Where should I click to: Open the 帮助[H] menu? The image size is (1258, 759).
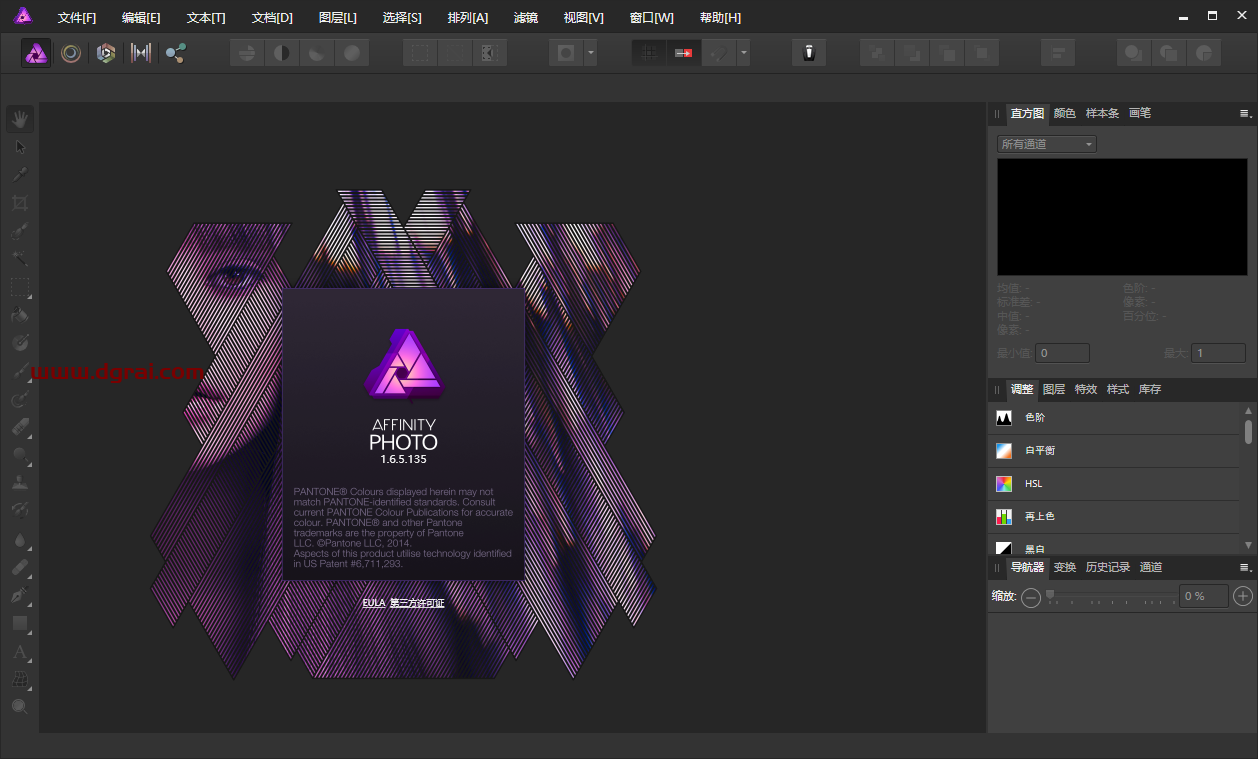click(x=720, y=18)
